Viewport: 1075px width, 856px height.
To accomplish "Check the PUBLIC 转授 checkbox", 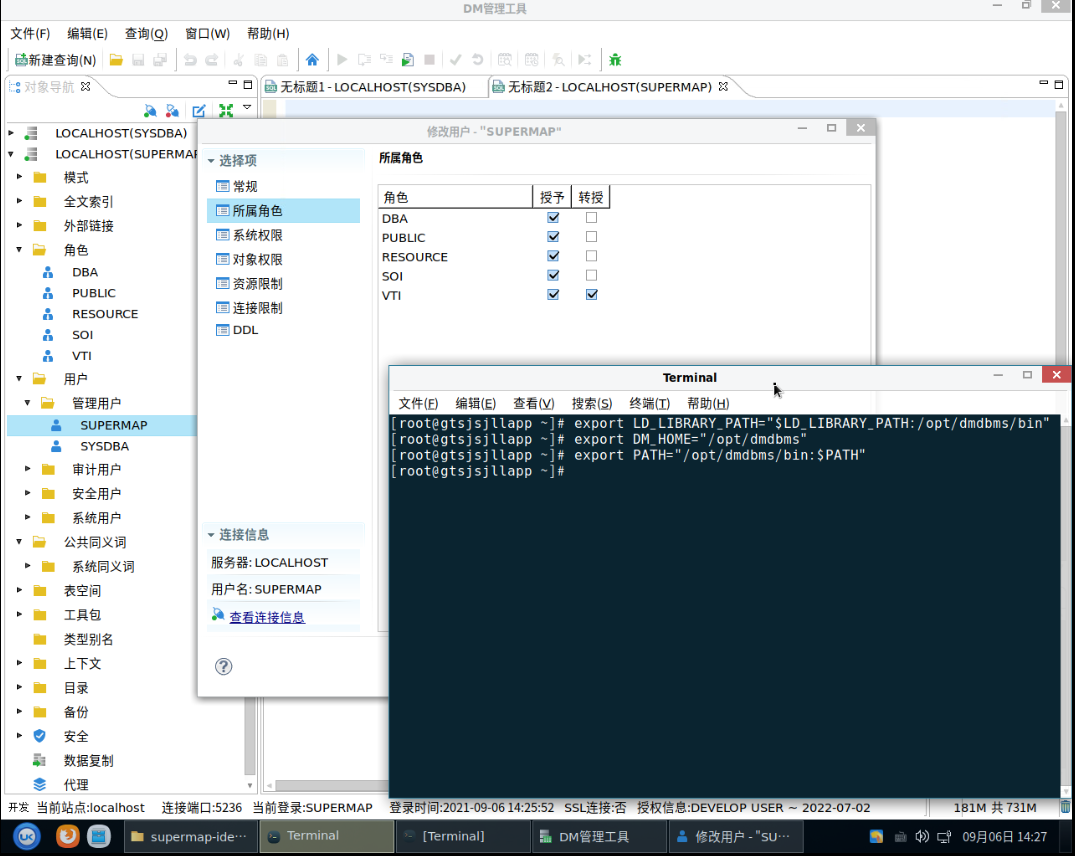I will point(592,236).
